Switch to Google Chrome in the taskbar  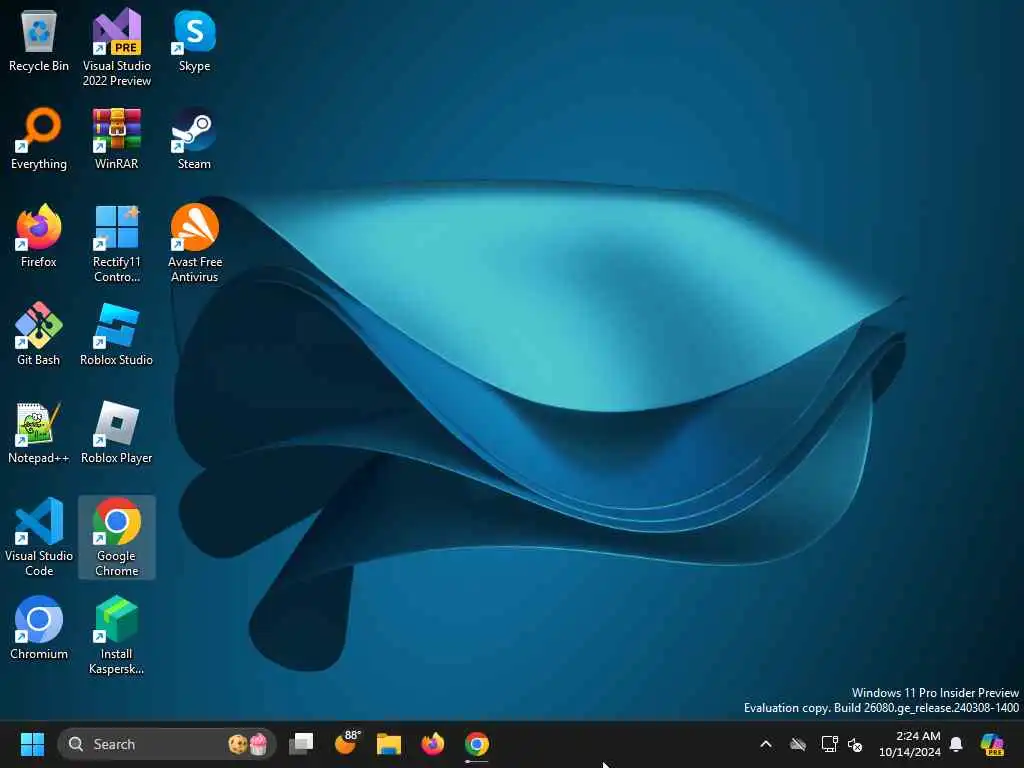477,744
